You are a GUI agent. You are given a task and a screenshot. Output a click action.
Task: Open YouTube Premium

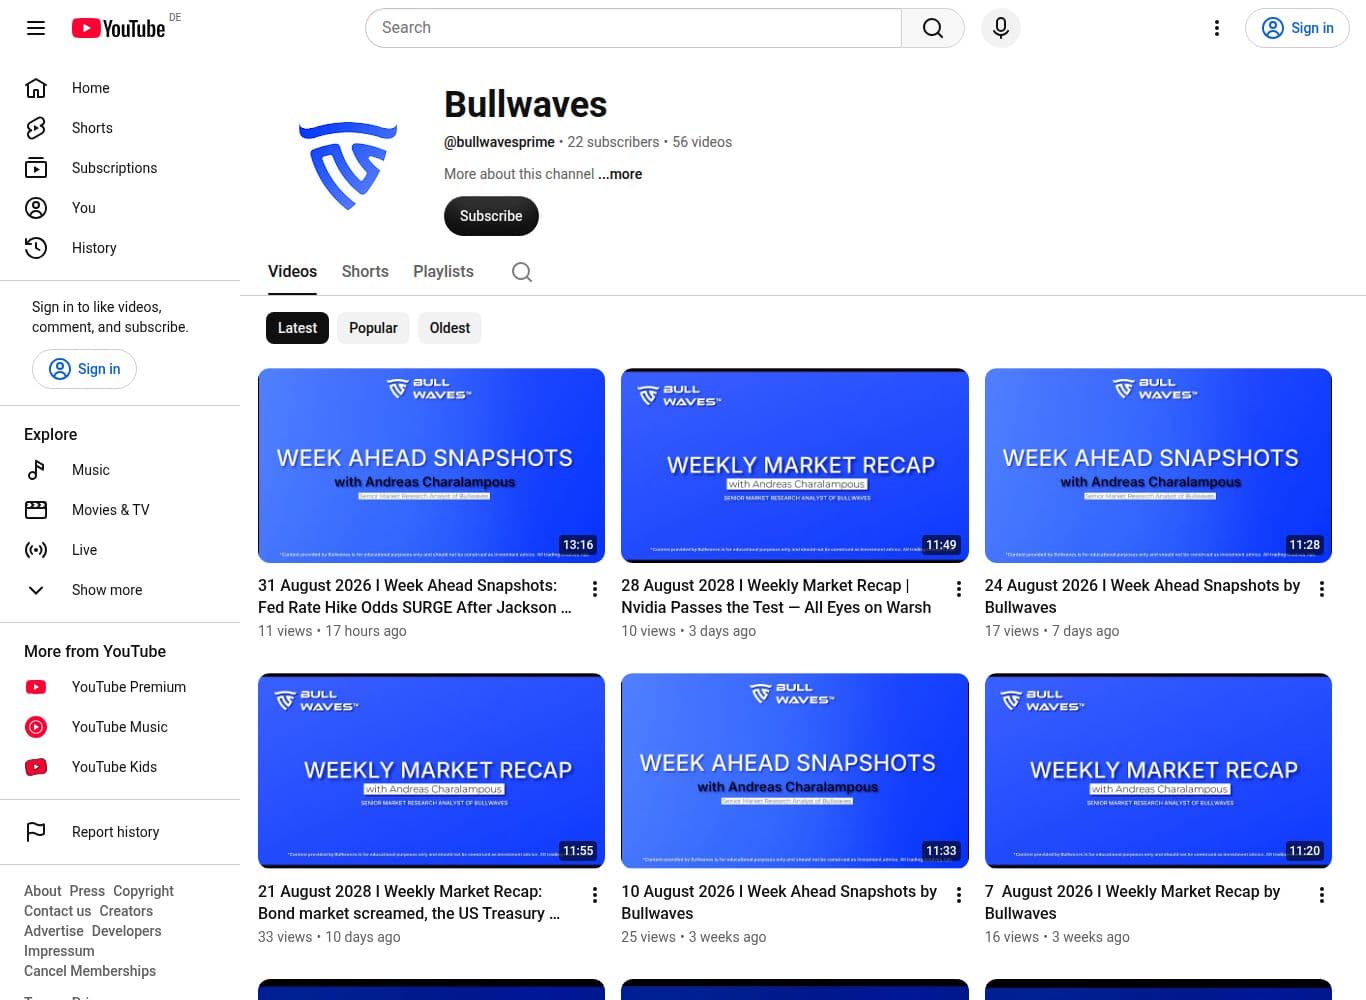[x=120, y=687]
